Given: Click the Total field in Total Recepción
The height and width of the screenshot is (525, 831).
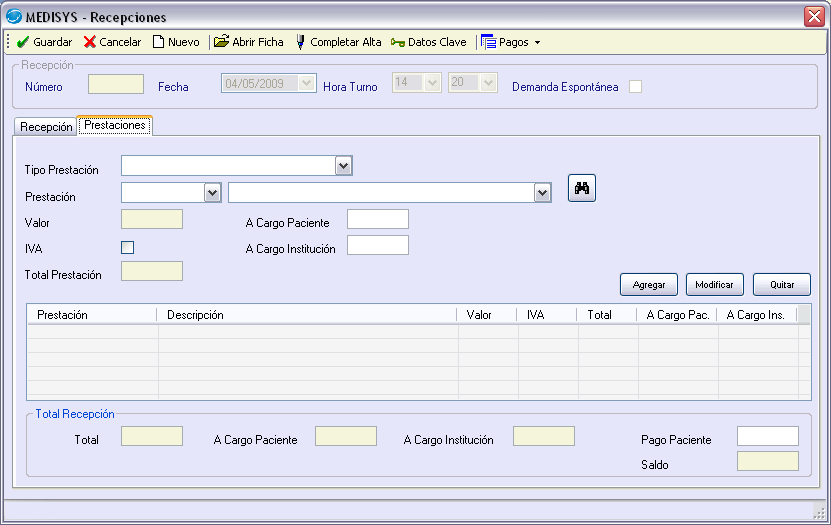Looking at the screenshot, I should [152, 436].
